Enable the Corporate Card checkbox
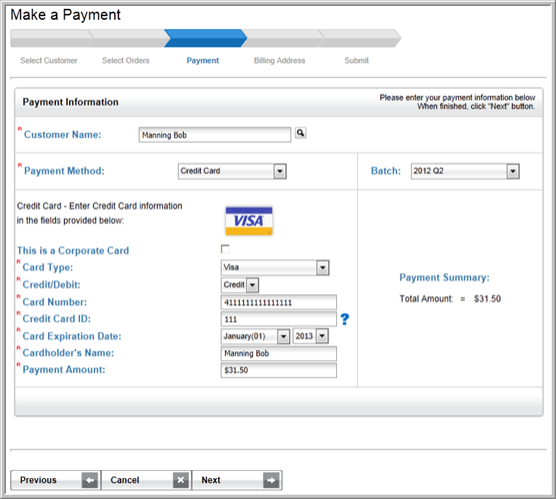The height and width of the screenshot is (499, 556). (225, 249)
